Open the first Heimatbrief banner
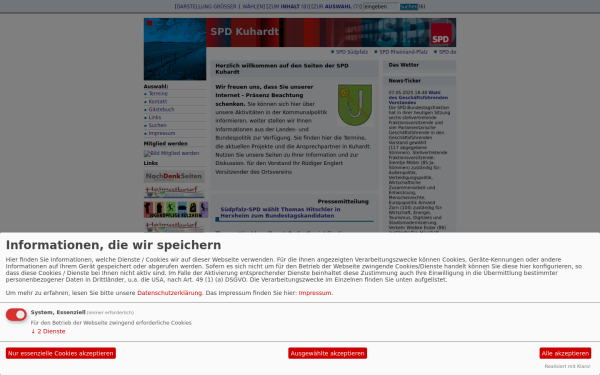This screenshot has height=375, width=600. click(x=174, y=192)
